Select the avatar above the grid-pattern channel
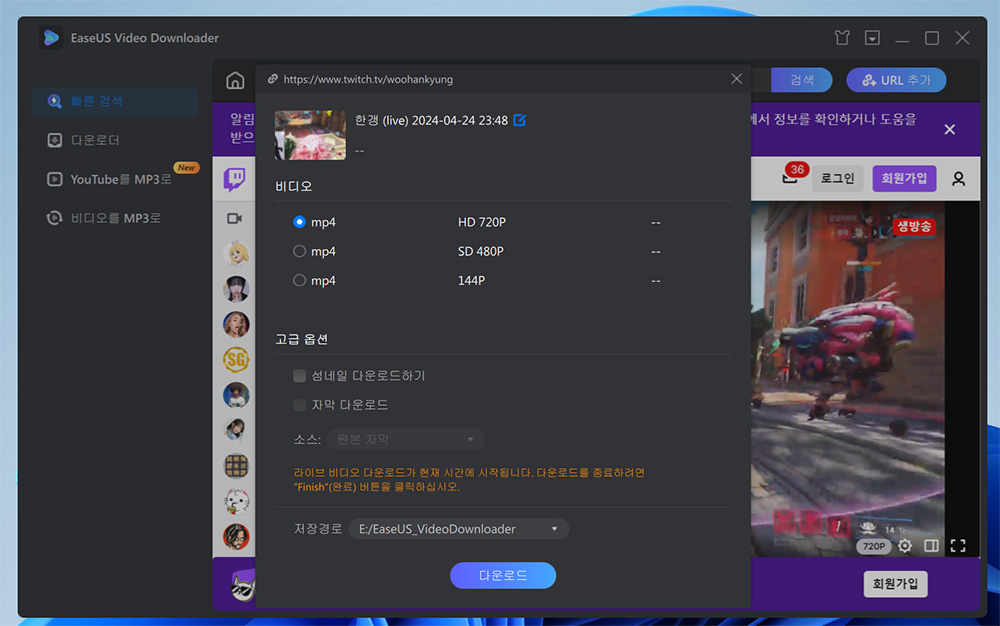 point(236,430)
